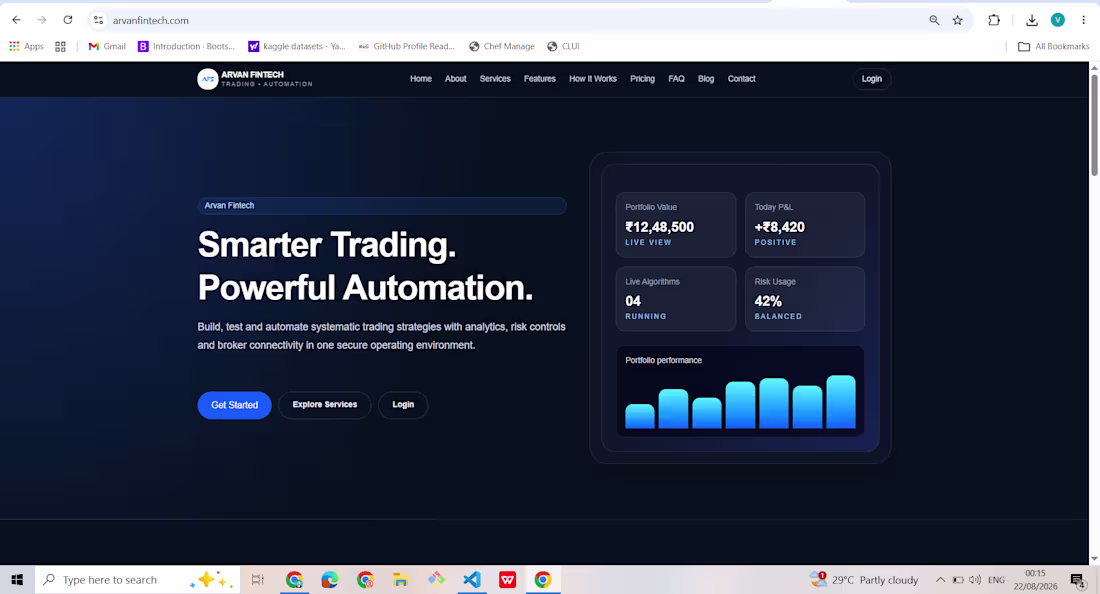Open the clock showing 00:15
This screenshot has height=594, width=1100.
(1035, 580)
